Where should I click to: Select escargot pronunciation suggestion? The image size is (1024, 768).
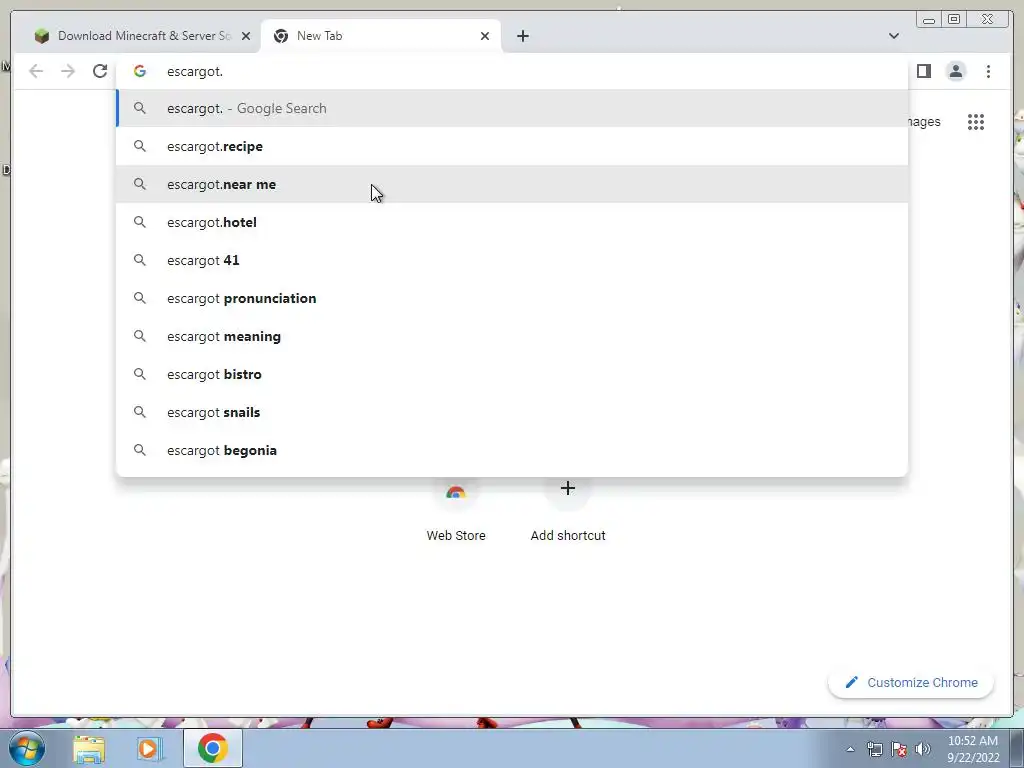512,298
